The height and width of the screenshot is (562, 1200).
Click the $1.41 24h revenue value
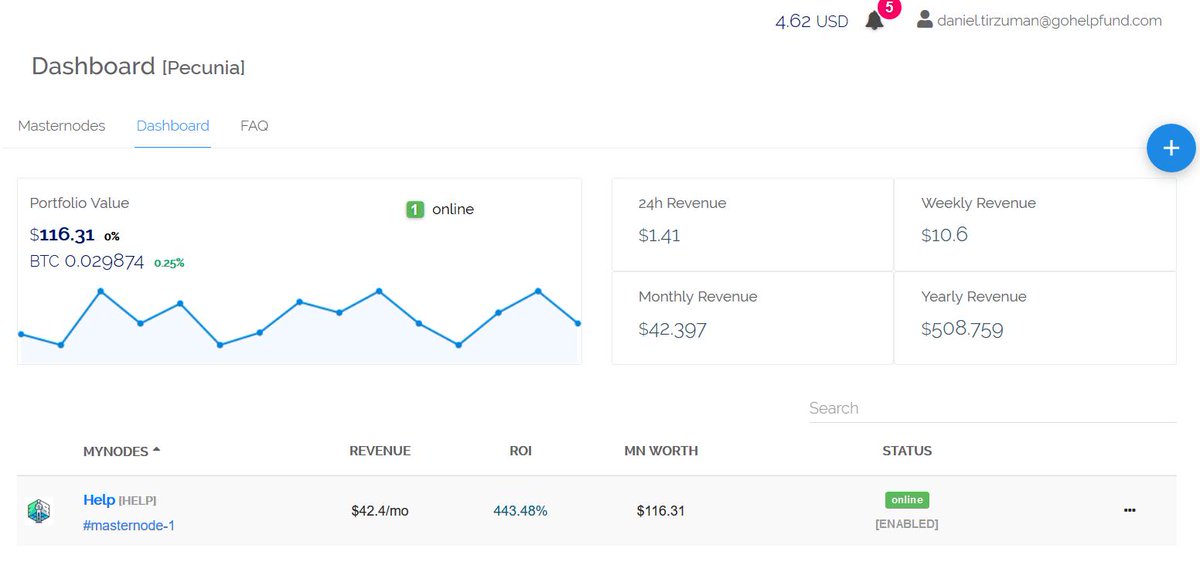[659, 235]
